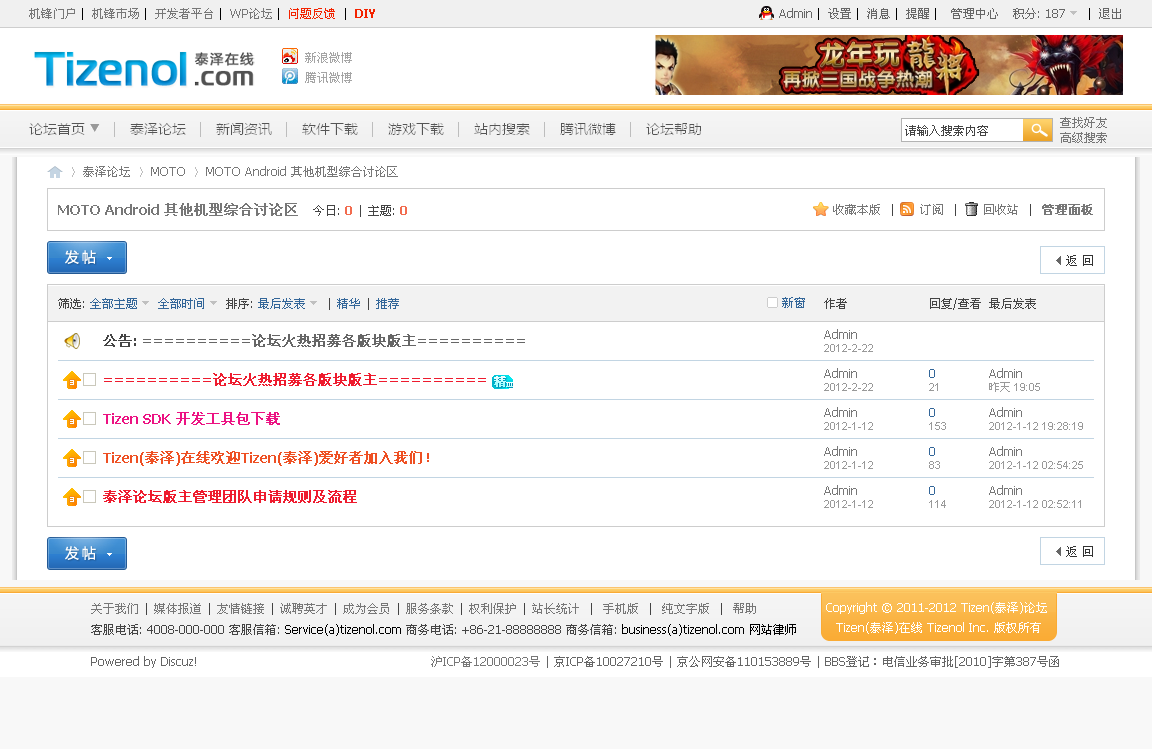Open the 关于我们 footer link
The width and height of the screenshot is (1152, 749).
114,609
